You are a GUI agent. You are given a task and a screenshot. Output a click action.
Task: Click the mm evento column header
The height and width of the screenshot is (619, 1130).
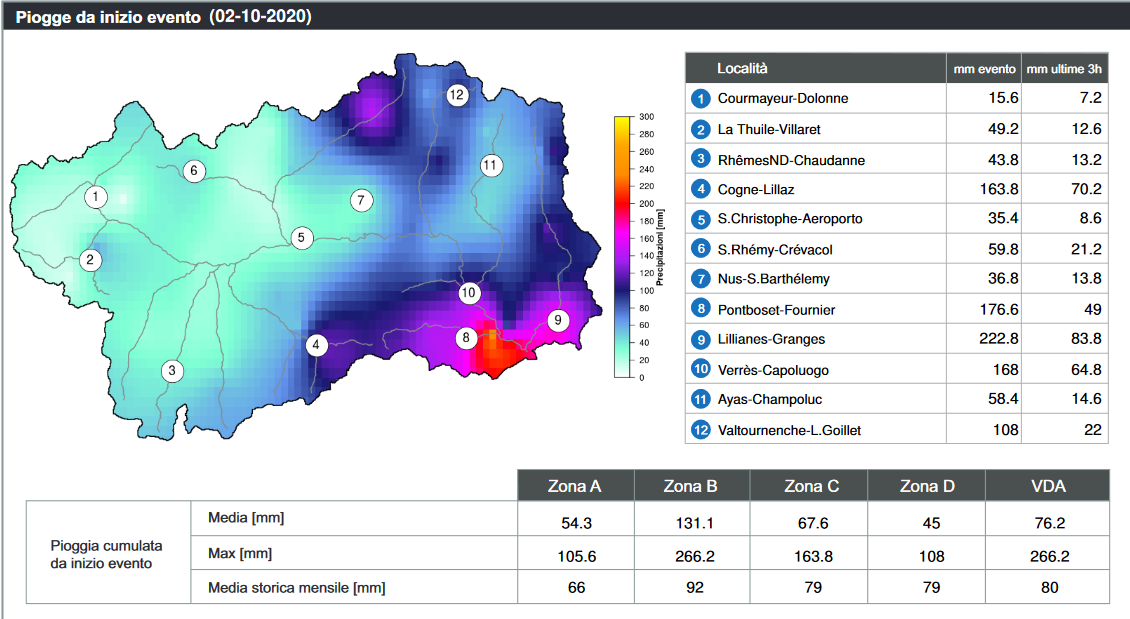tap(983, 69)
